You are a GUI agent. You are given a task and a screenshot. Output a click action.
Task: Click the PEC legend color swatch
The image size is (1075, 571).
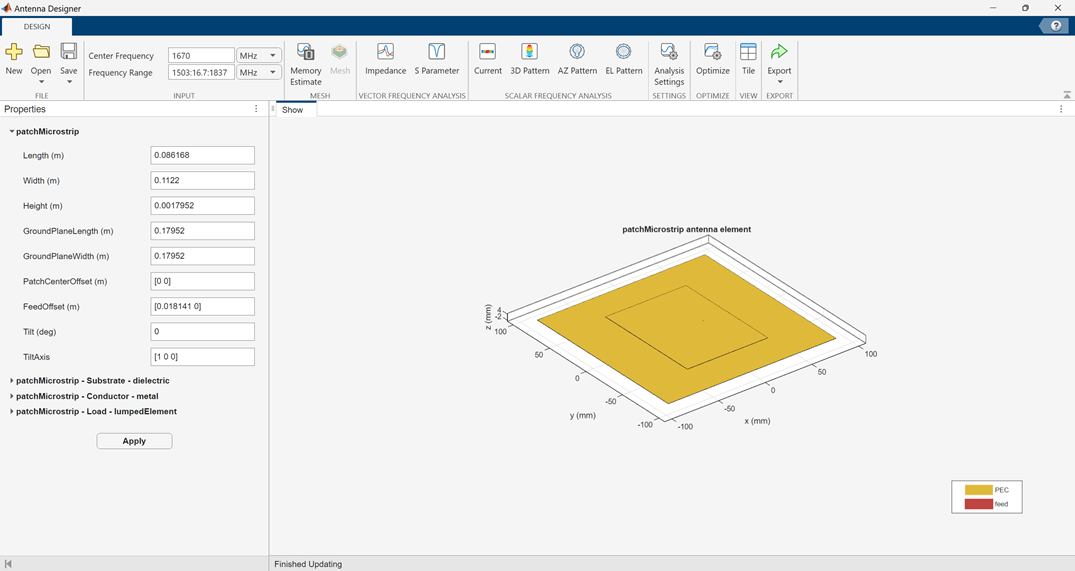pos(977,490)
